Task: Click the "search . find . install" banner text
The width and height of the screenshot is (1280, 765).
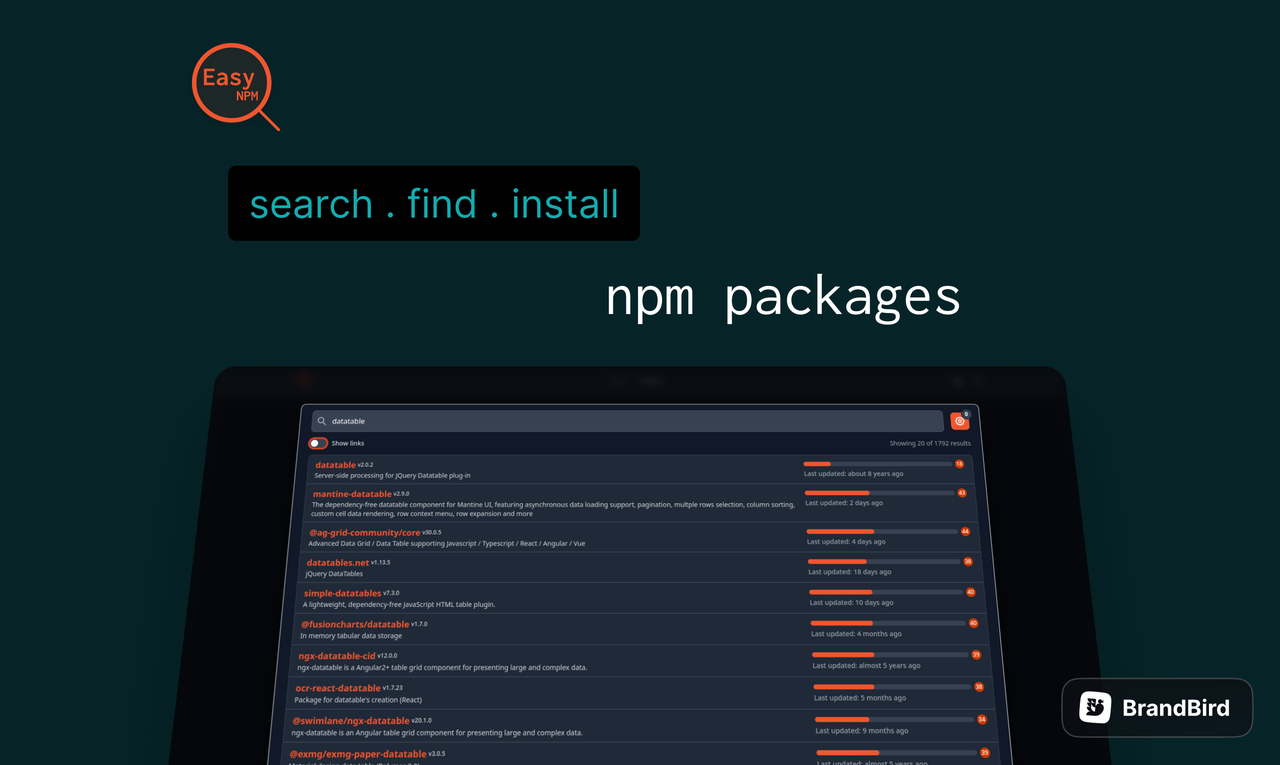Action: point(434,204)
